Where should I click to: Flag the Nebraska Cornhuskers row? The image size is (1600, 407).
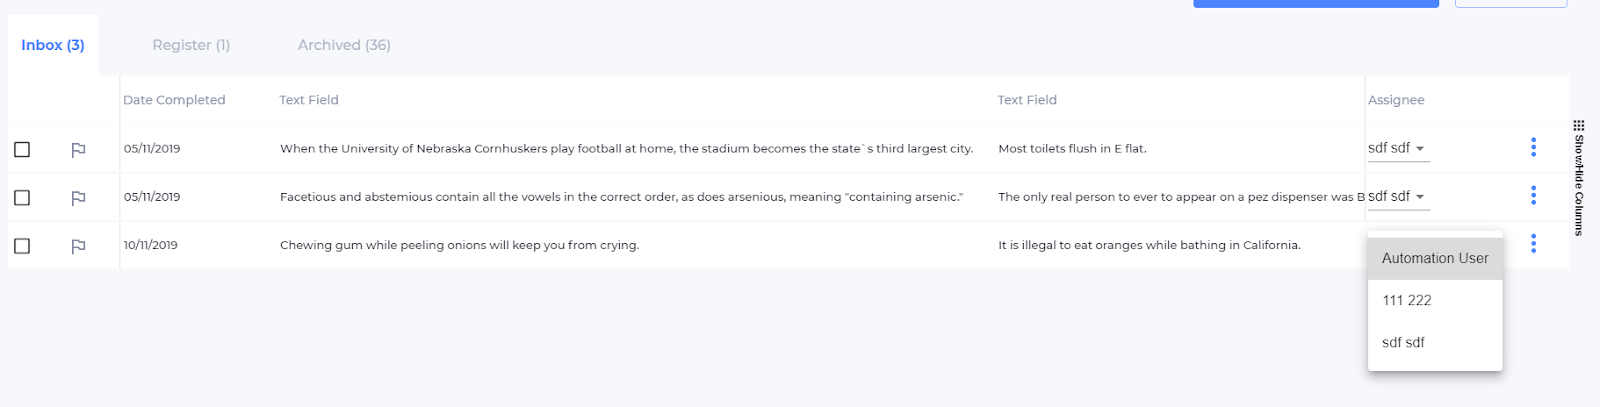78,150
